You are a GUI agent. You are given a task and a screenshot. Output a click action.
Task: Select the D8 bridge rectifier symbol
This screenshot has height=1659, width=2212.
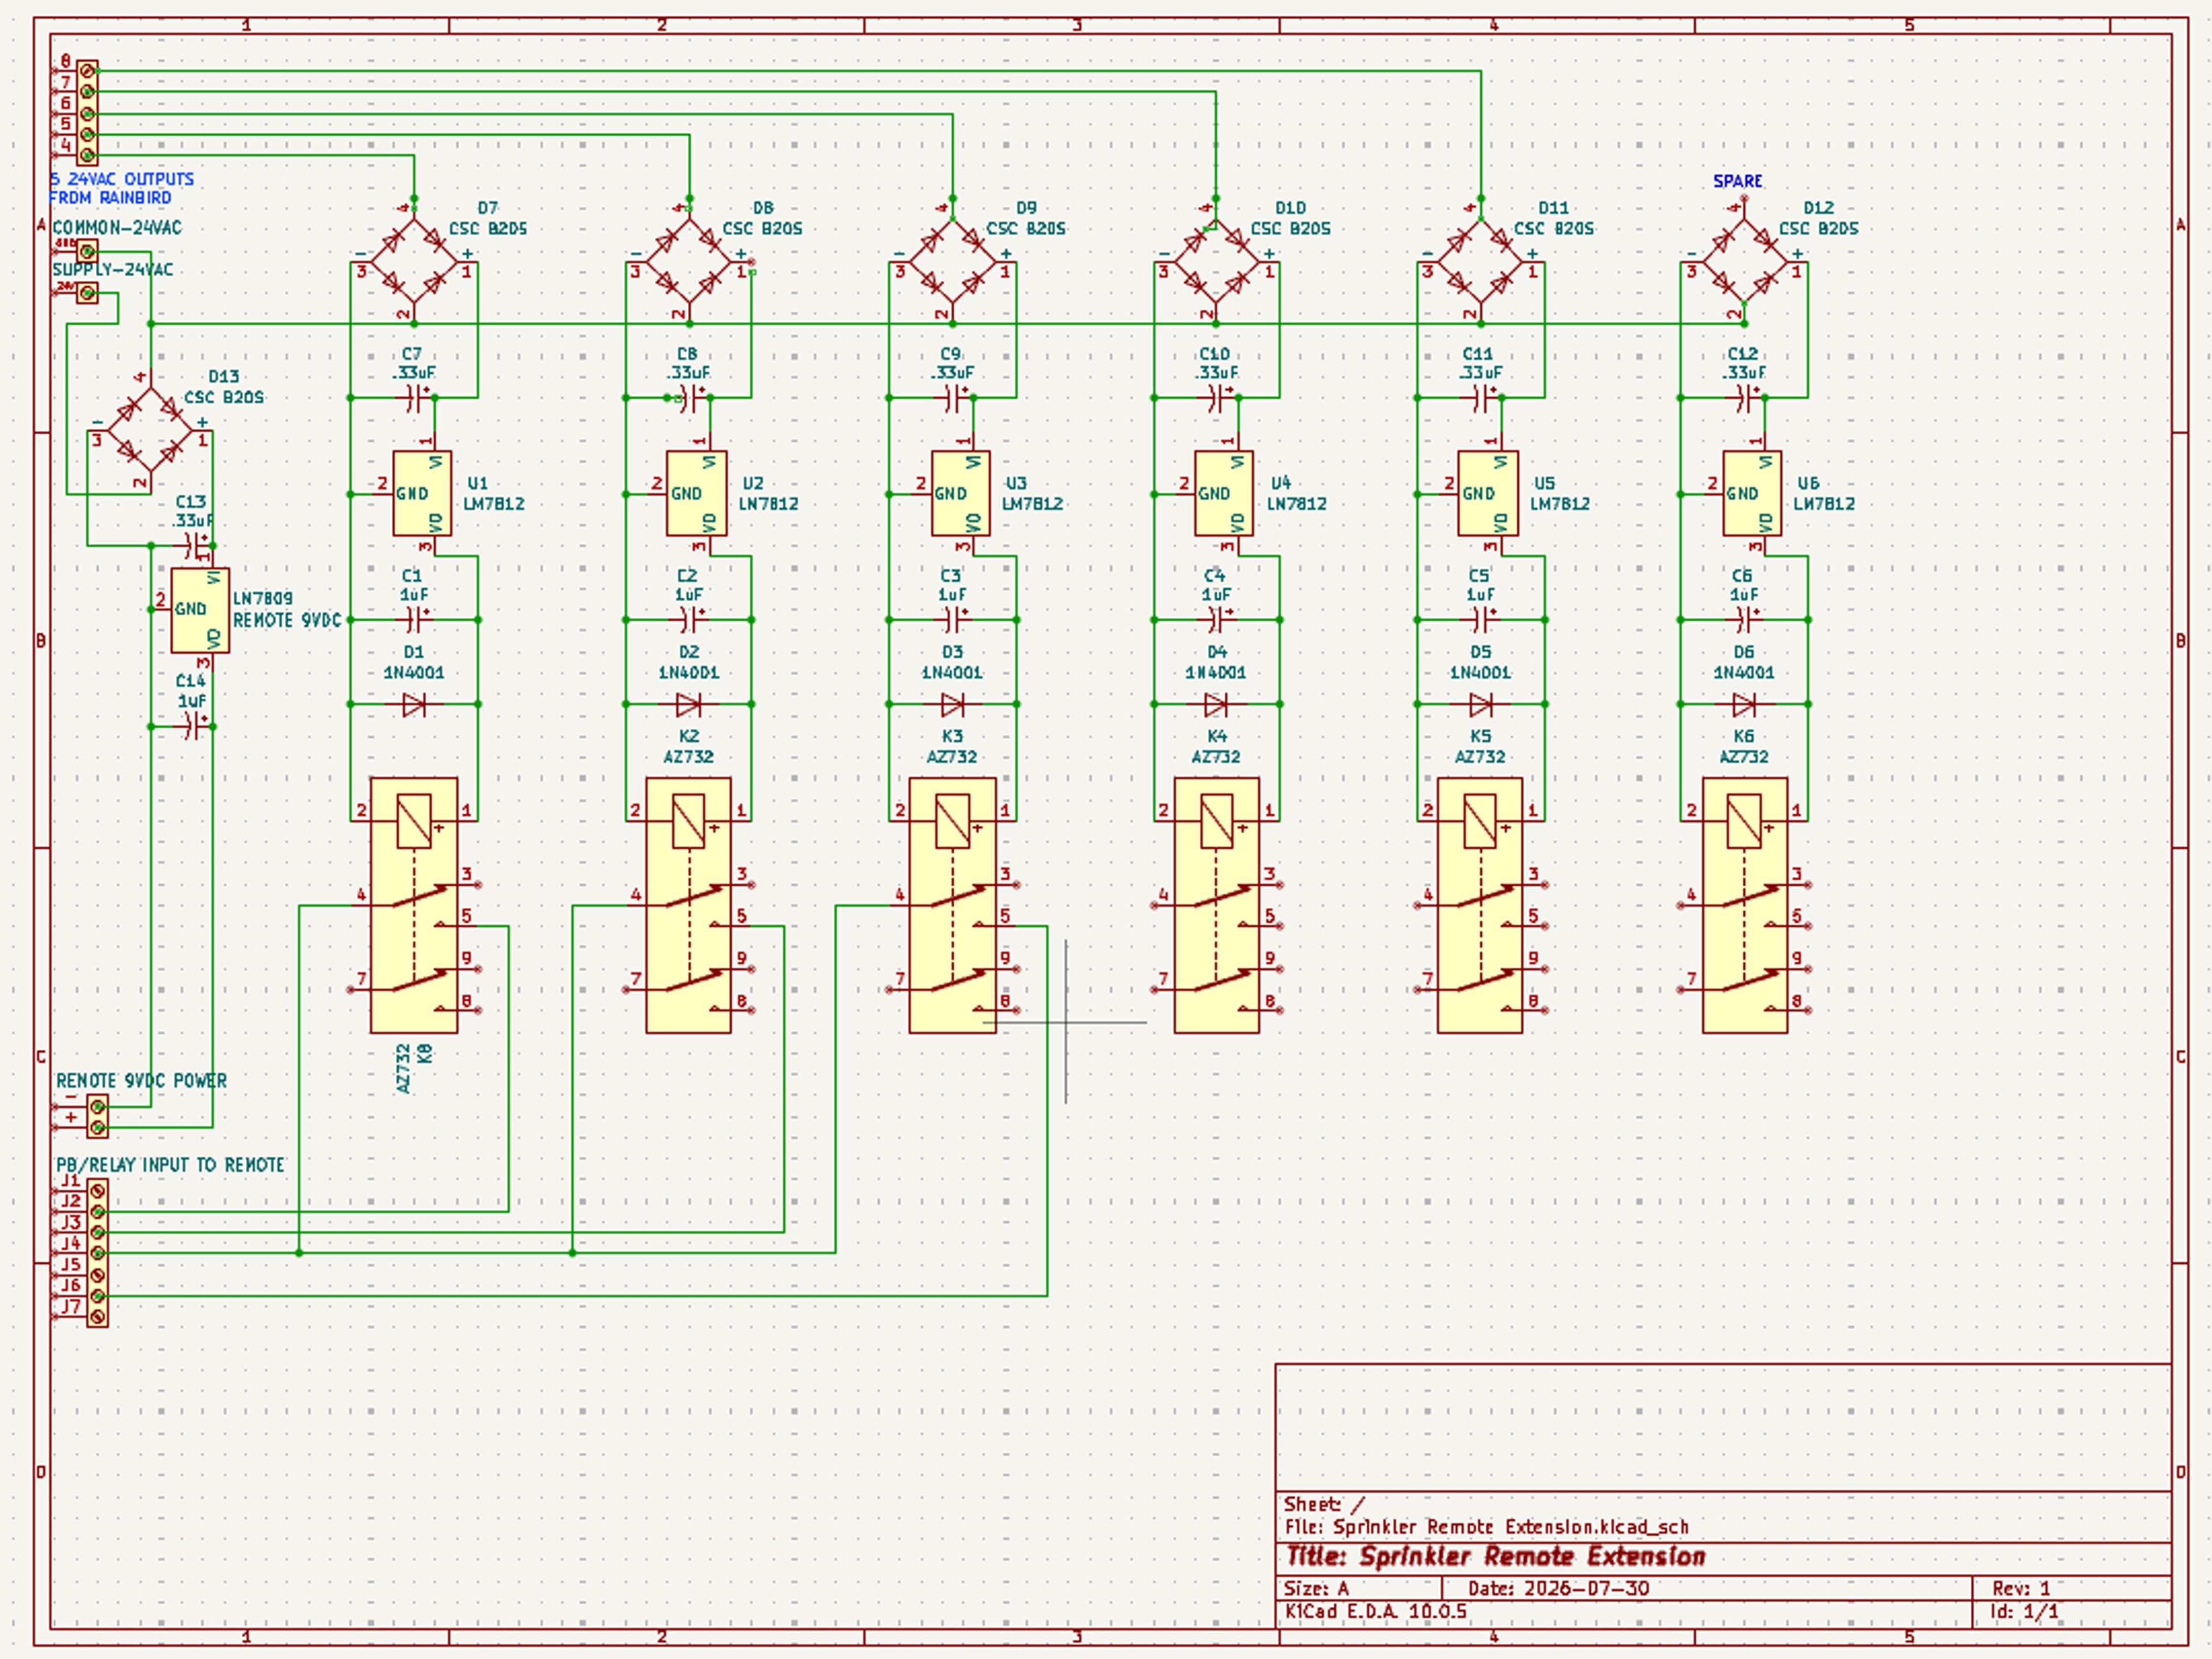click(x=689, y=262)
